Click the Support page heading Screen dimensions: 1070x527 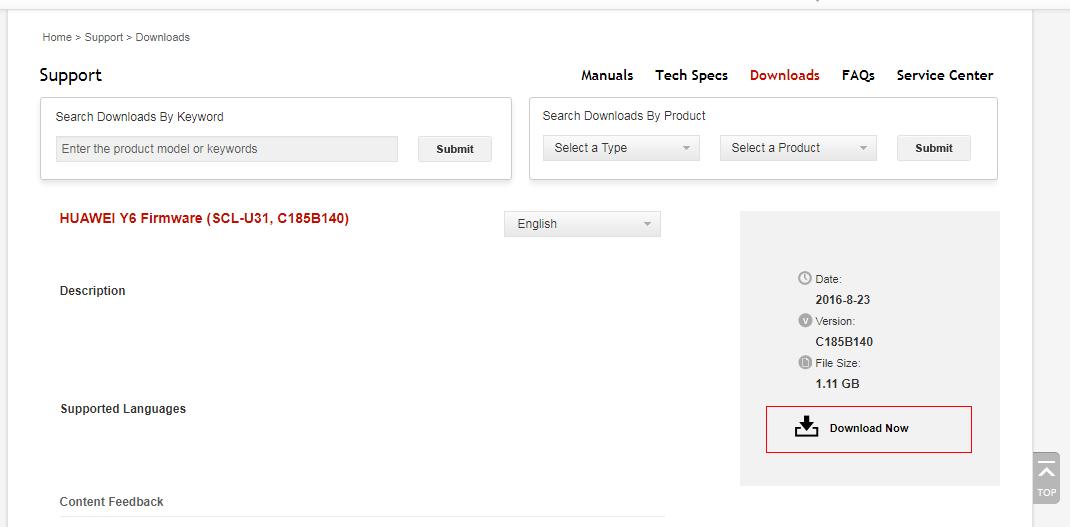tap(70, 75)
